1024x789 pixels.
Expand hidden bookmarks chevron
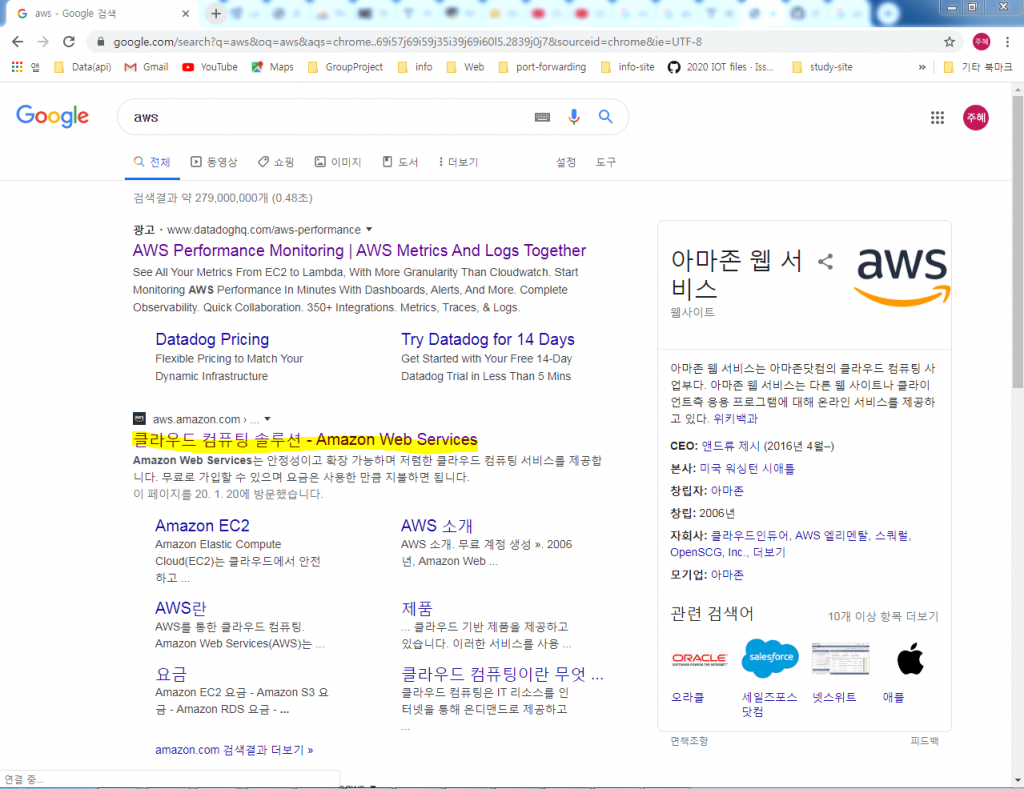(922, 67)
